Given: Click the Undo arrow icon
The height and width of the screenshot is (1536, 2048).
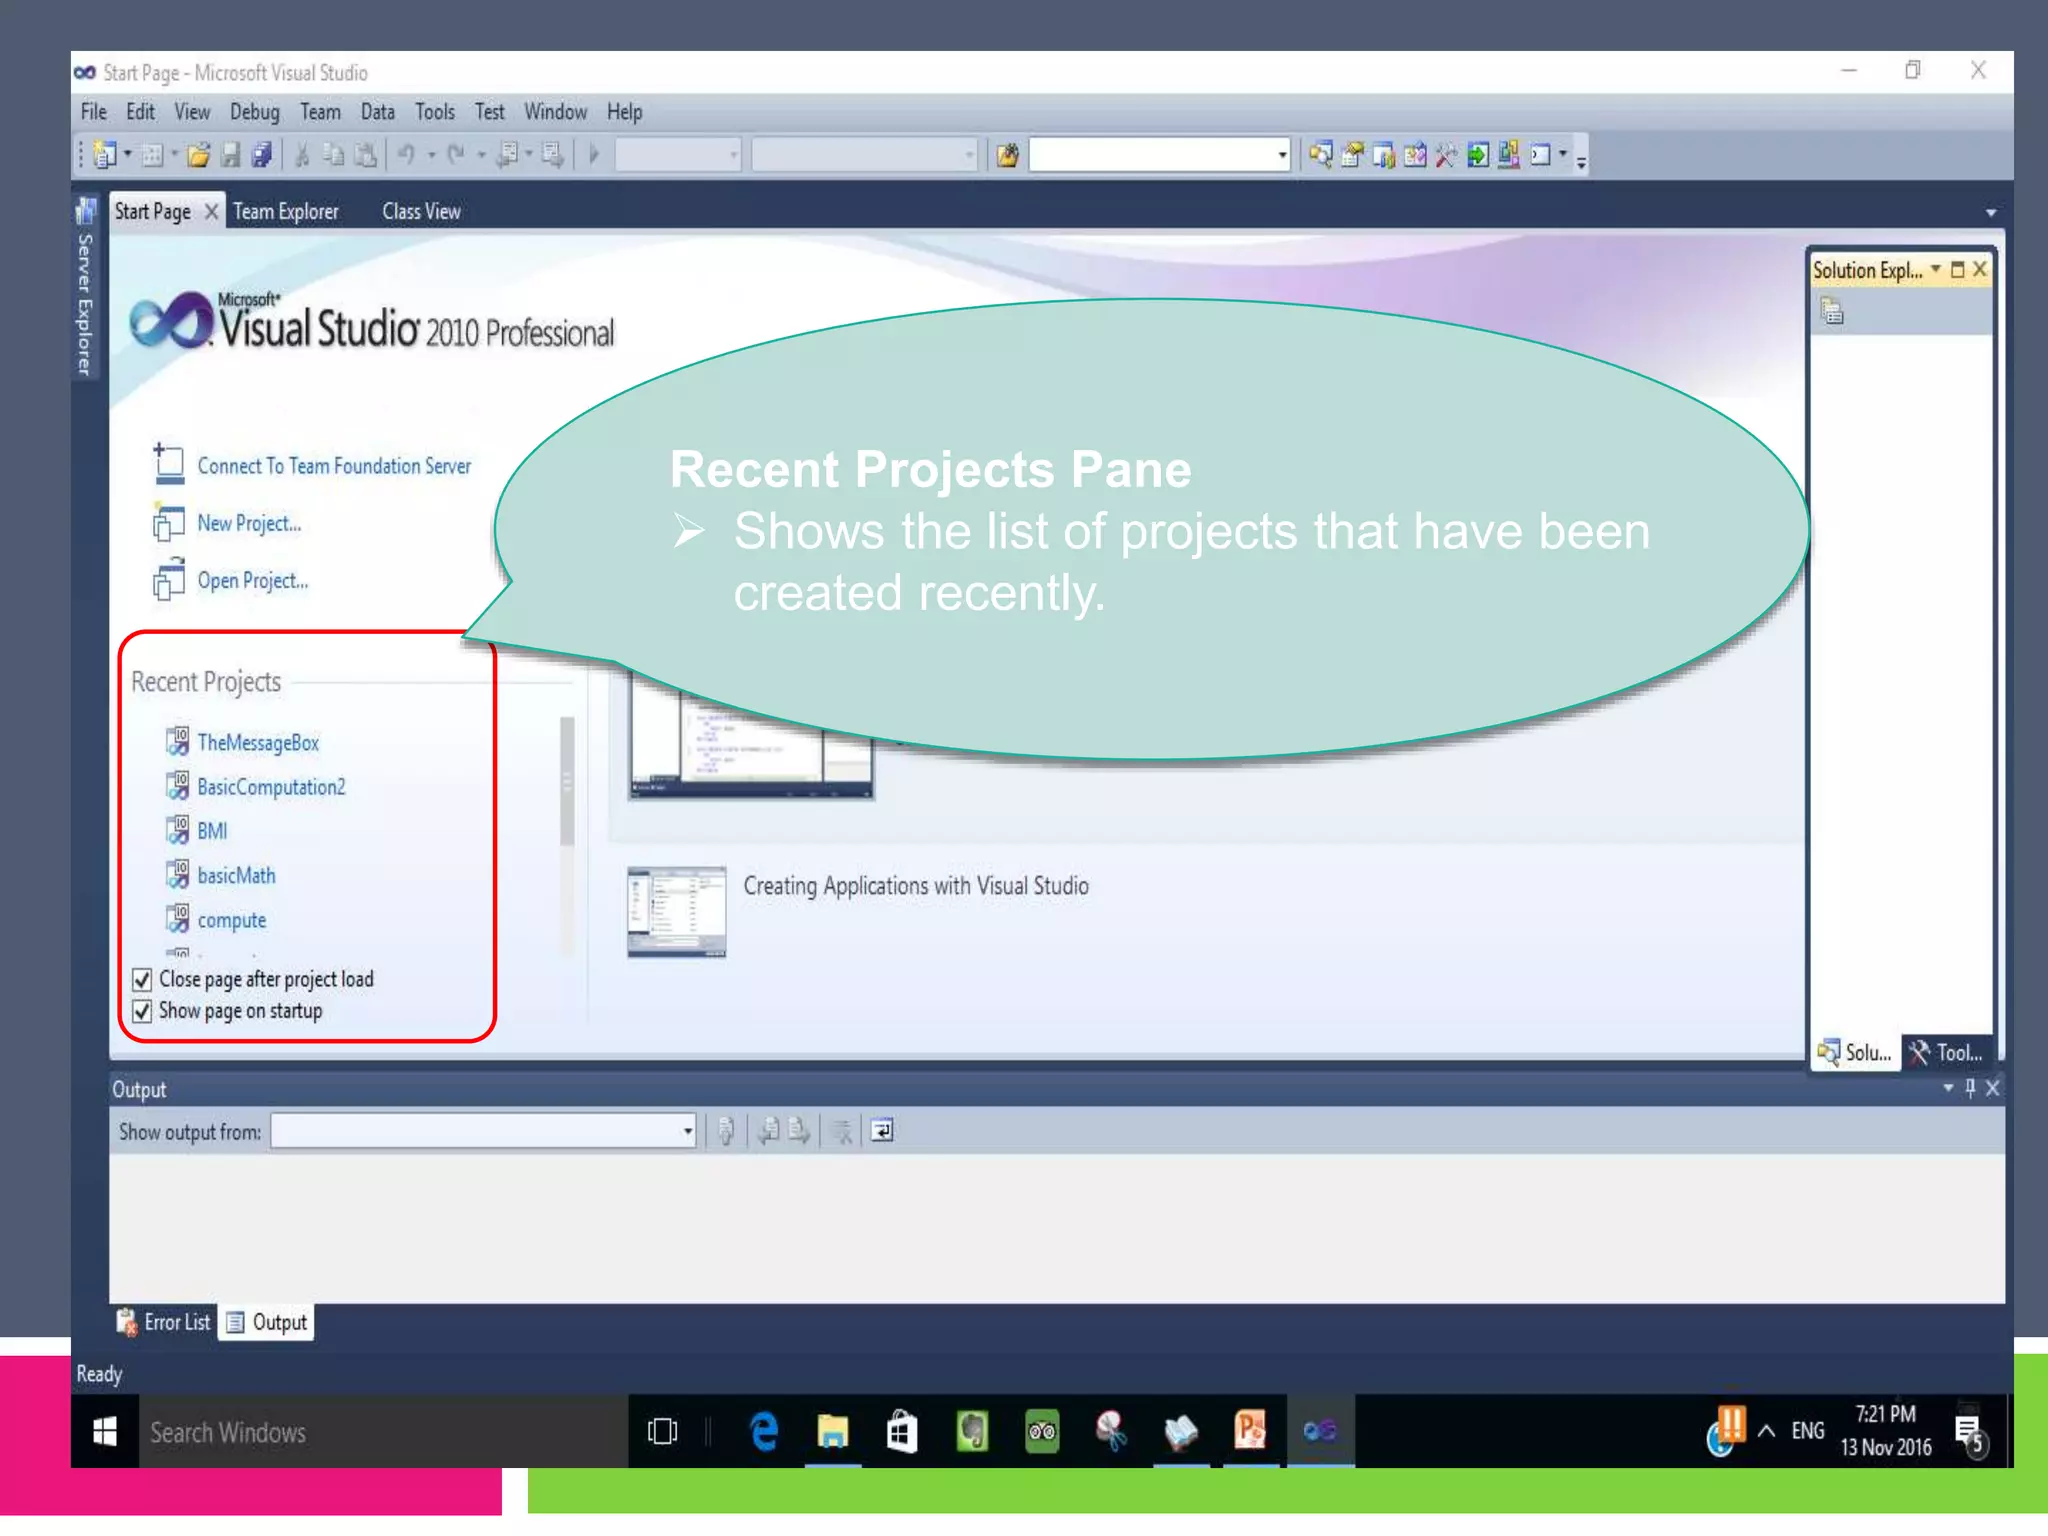Looking at the screenshot, I should click(x=406, y=155).
